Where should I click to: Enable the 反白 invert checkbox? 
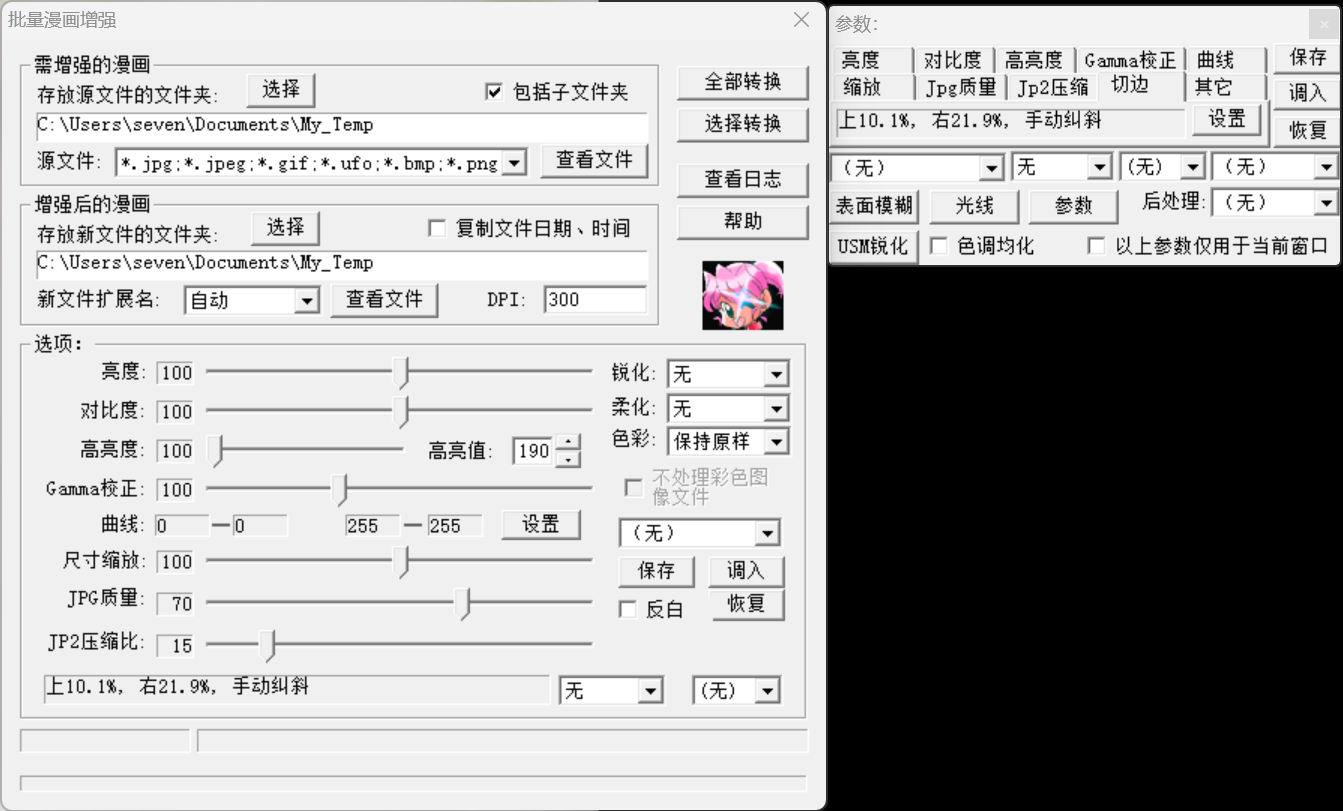point(628,609)
